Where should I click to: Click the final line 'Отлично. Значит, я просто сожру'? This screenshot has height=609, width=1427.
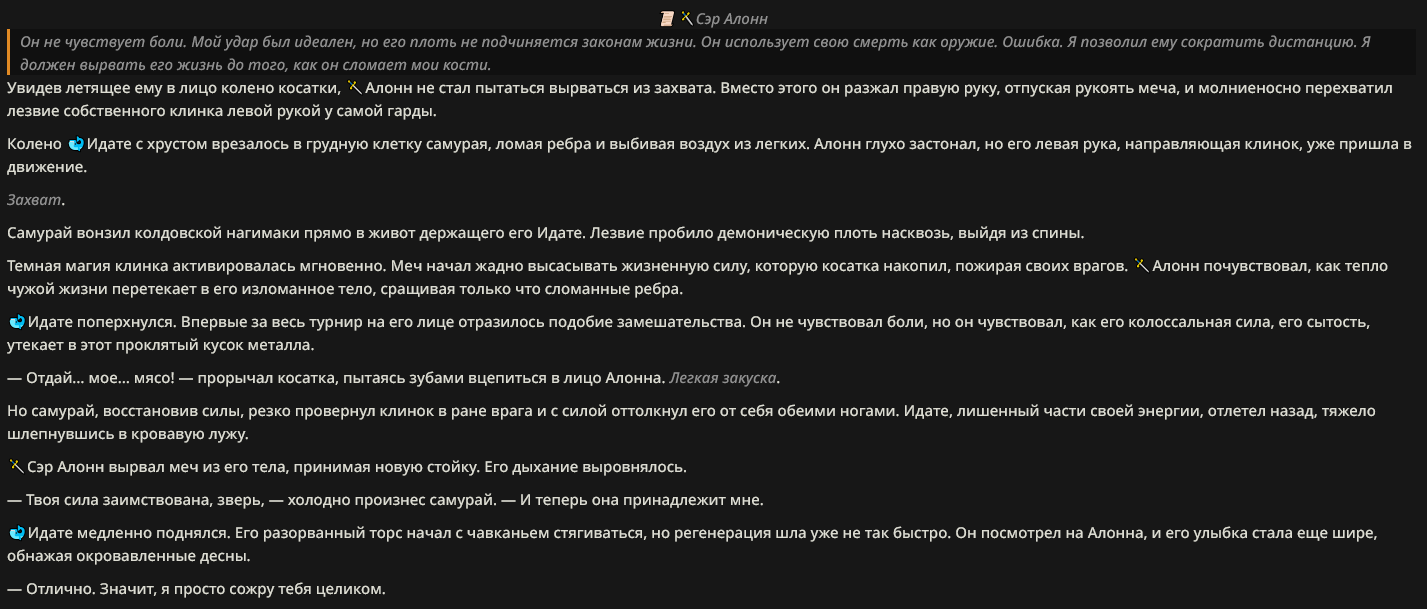tap(196, 589)
